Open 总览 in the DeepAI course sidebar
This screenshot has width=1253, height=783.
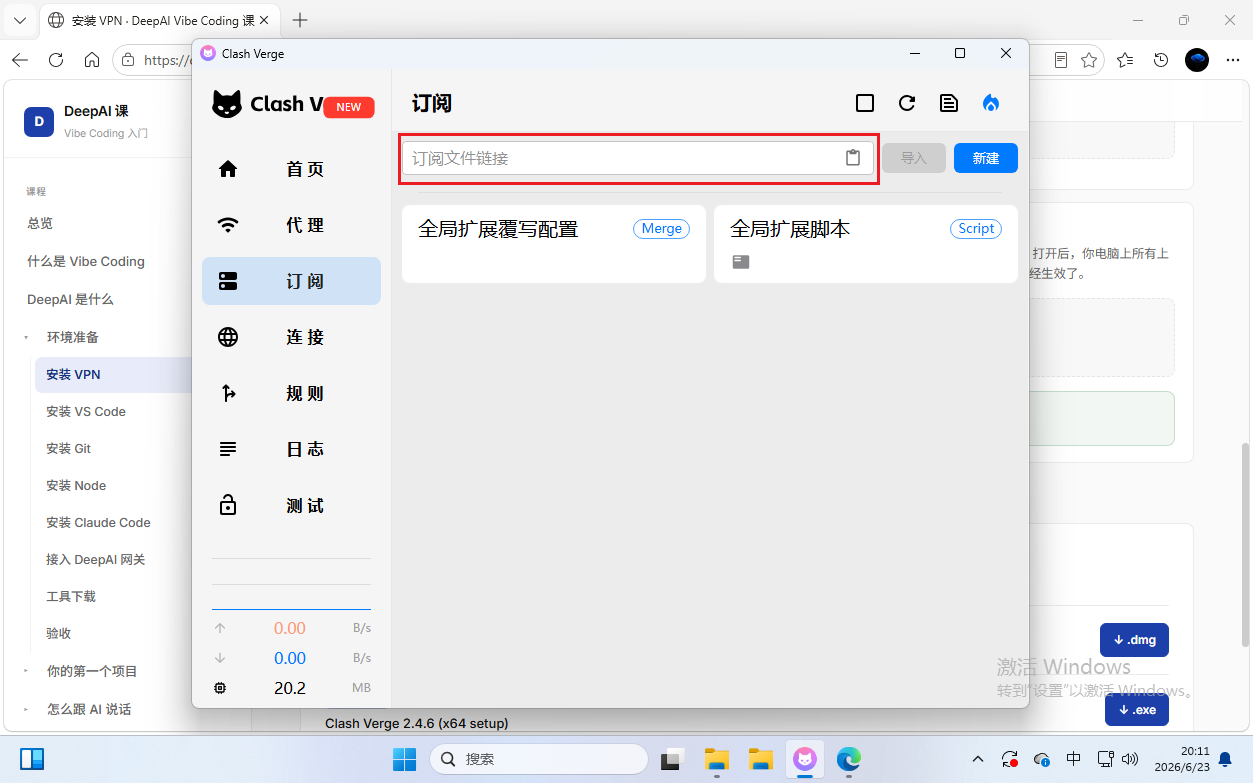[x=40, y=223]
